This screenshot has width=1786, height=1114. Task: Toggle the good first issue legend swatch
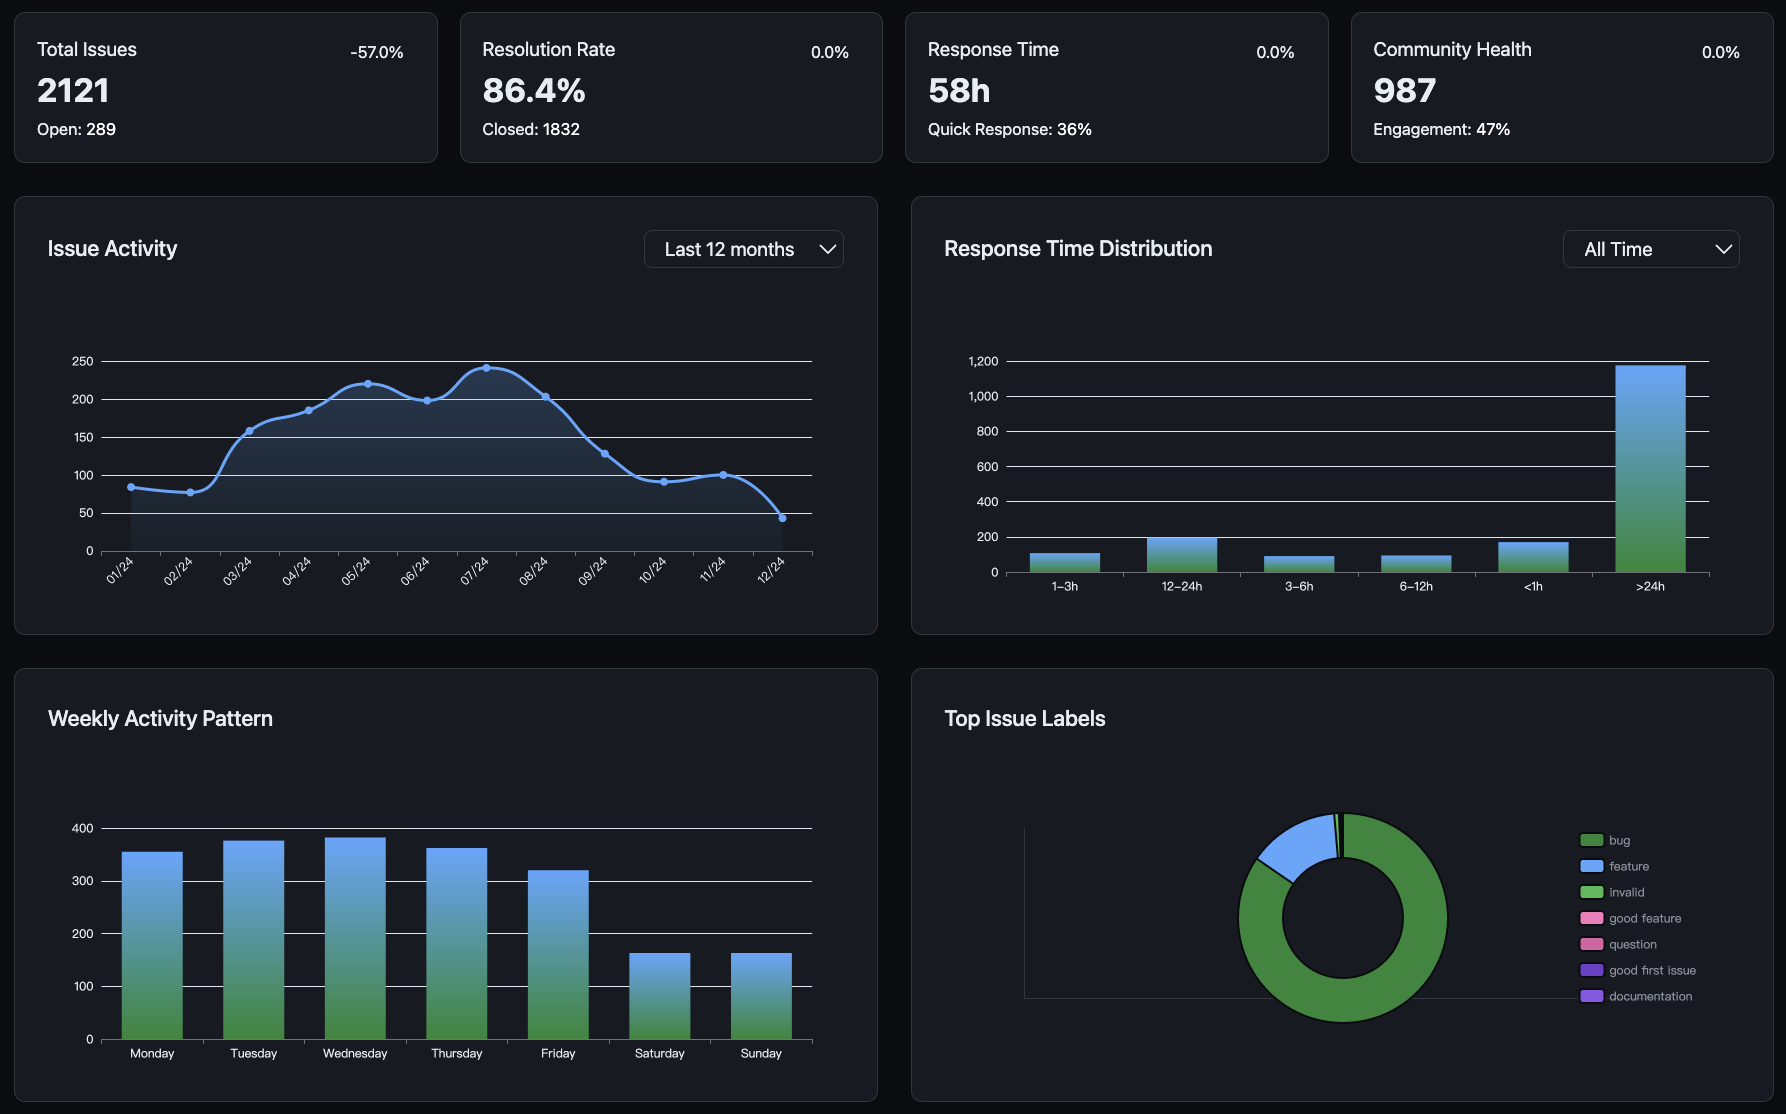pyautogui.click(x=1591, y=970)
